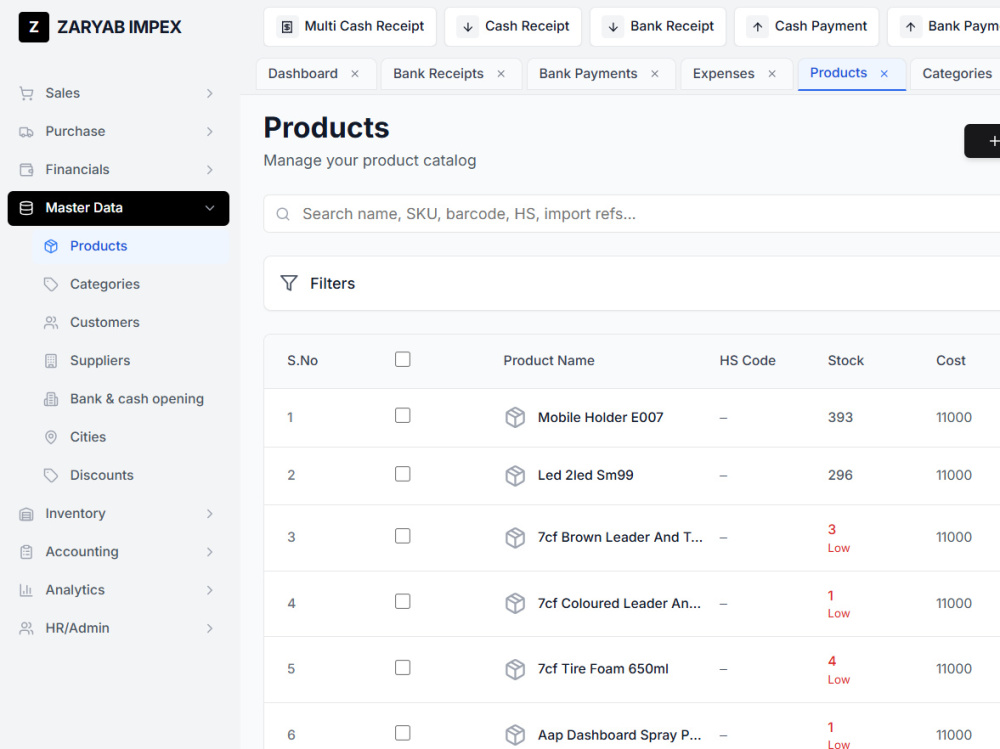Click the Bank Payment up-arrow icon
Image resolution: width=1000 pixels, height=749 pixels.
pos(911,27)
